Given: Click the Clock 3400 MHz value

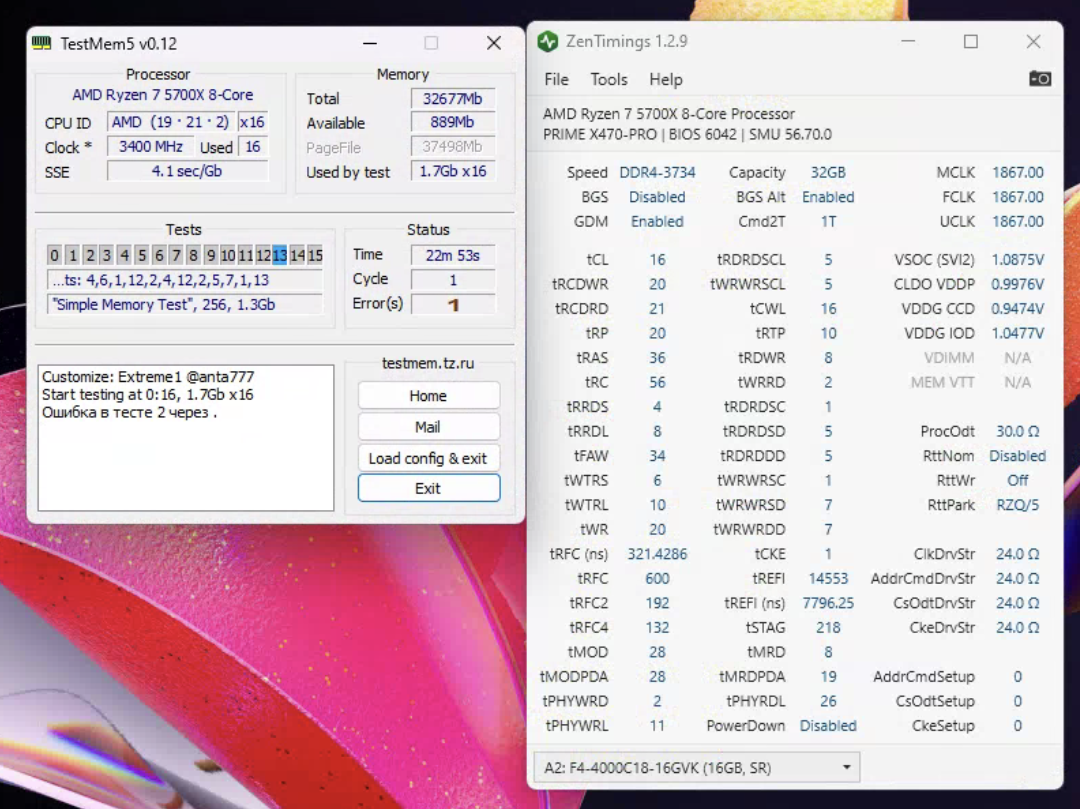Looking at the screenshot, I should point(151,147).
